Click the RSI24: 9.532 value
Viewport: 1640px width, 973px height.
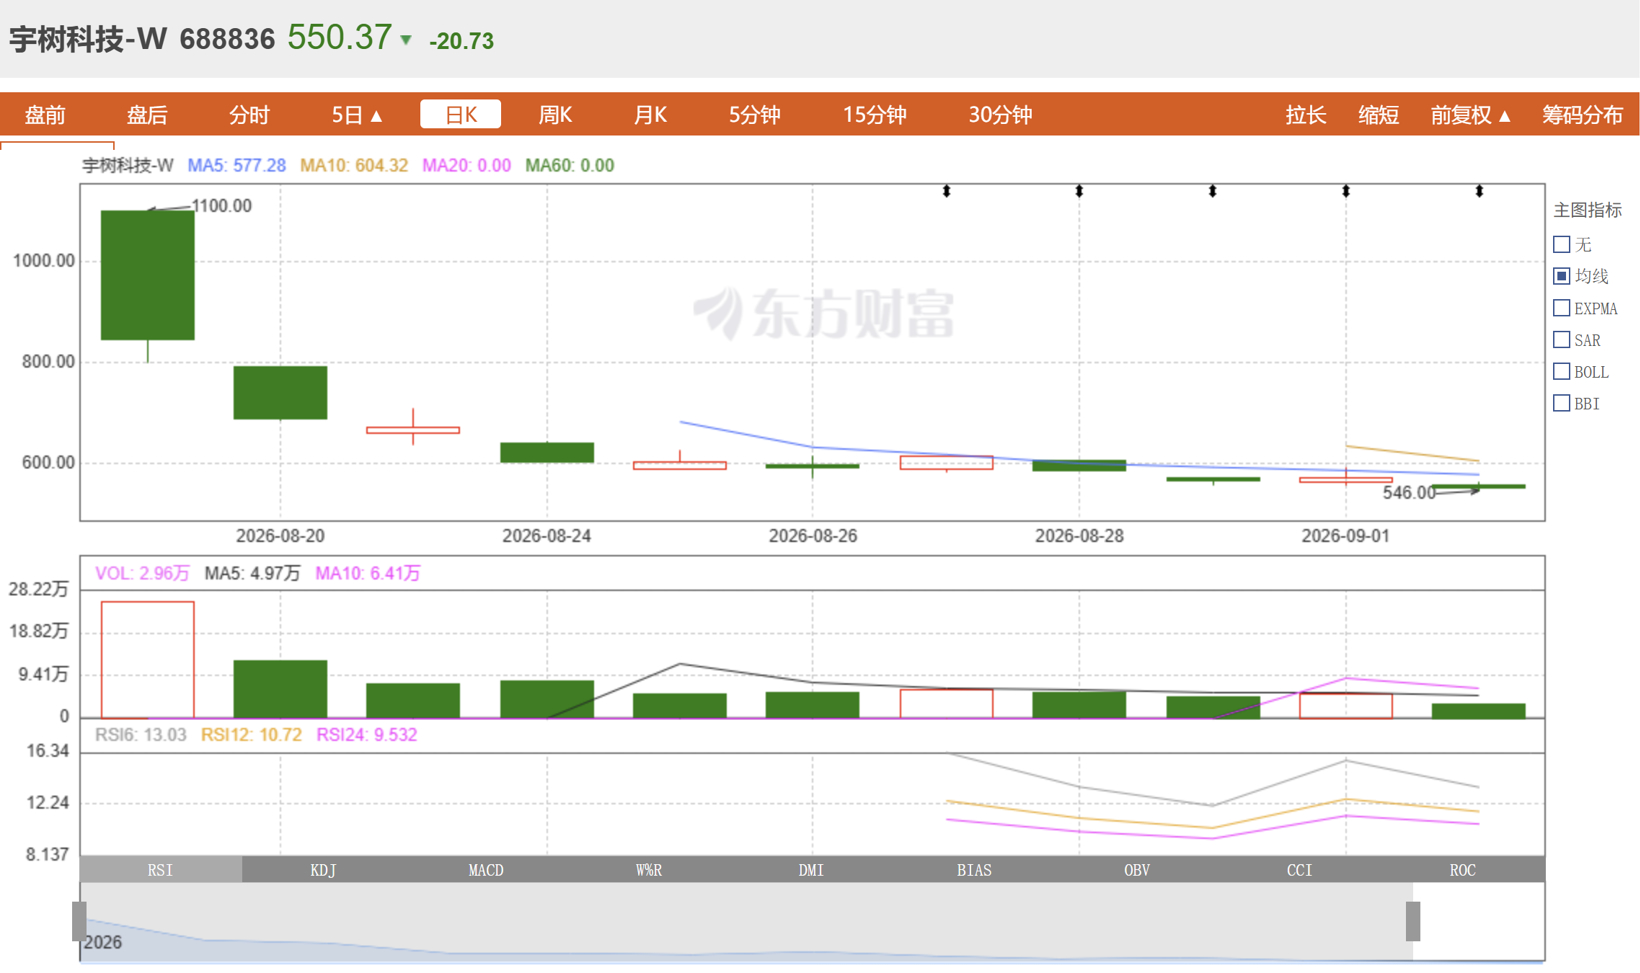click(x=367, y=734)
